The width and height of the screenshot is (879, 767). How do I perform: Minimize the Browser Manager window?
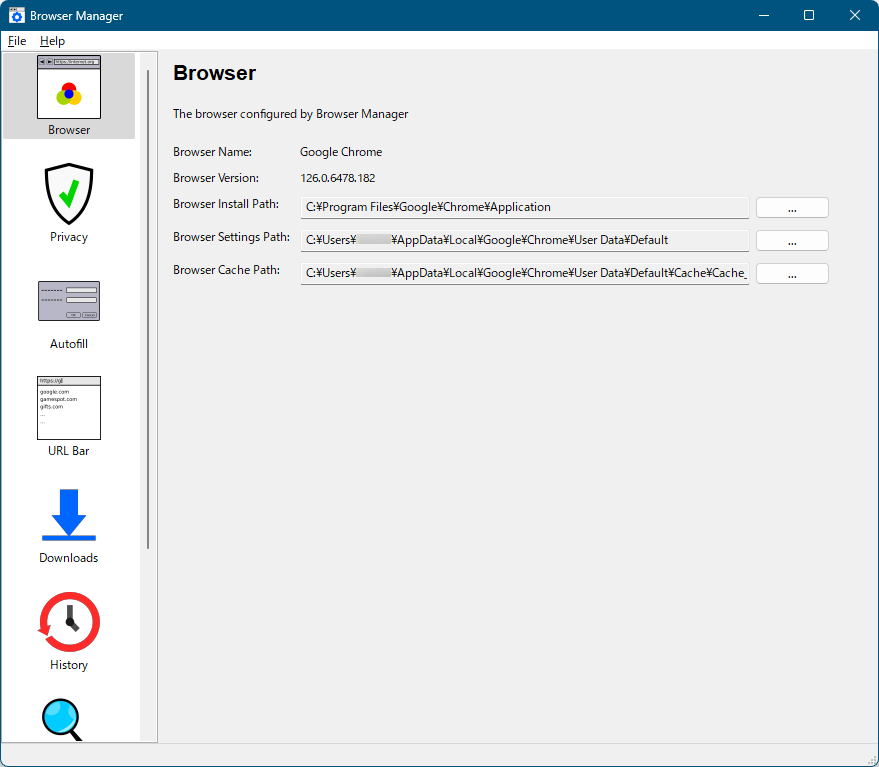pos(764,15)
